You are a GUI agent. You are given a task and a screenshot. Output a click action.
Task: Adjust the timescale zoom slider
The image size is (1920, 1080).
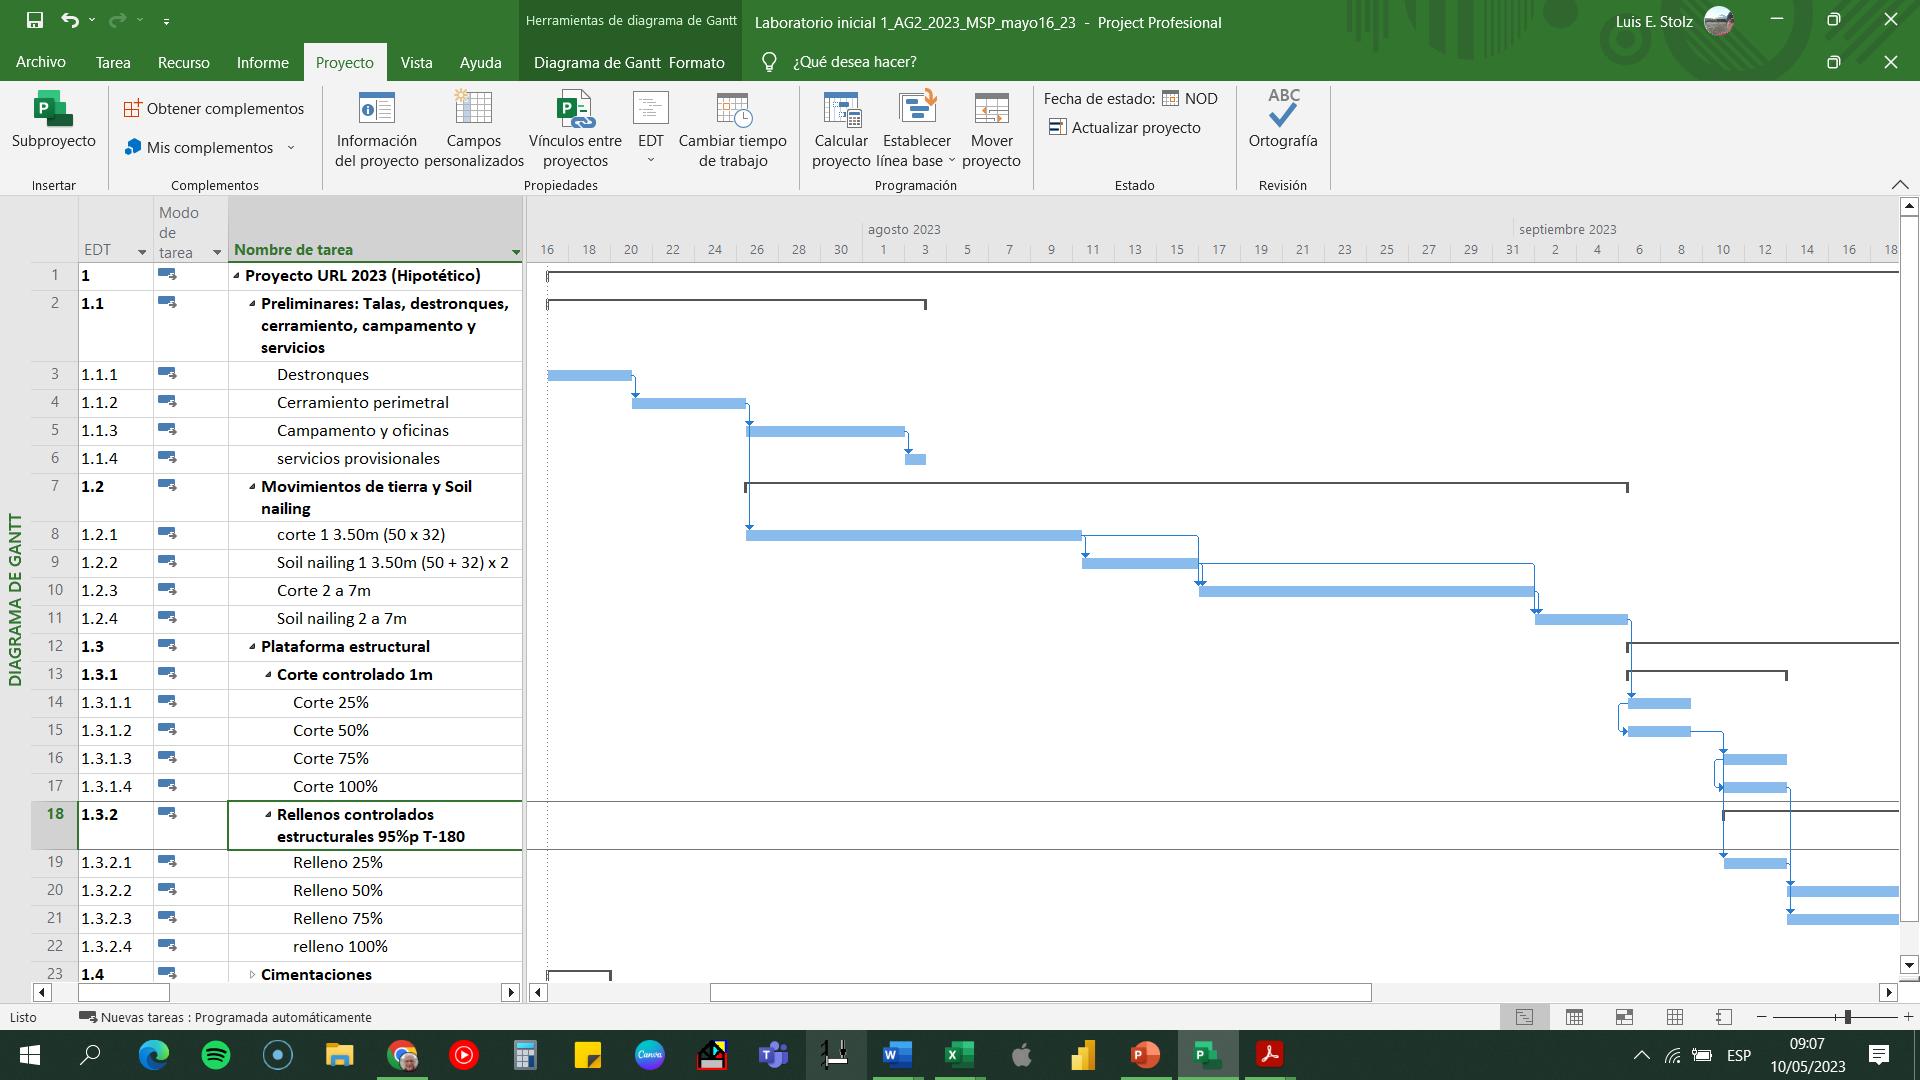click(x=1847, y=1017)
